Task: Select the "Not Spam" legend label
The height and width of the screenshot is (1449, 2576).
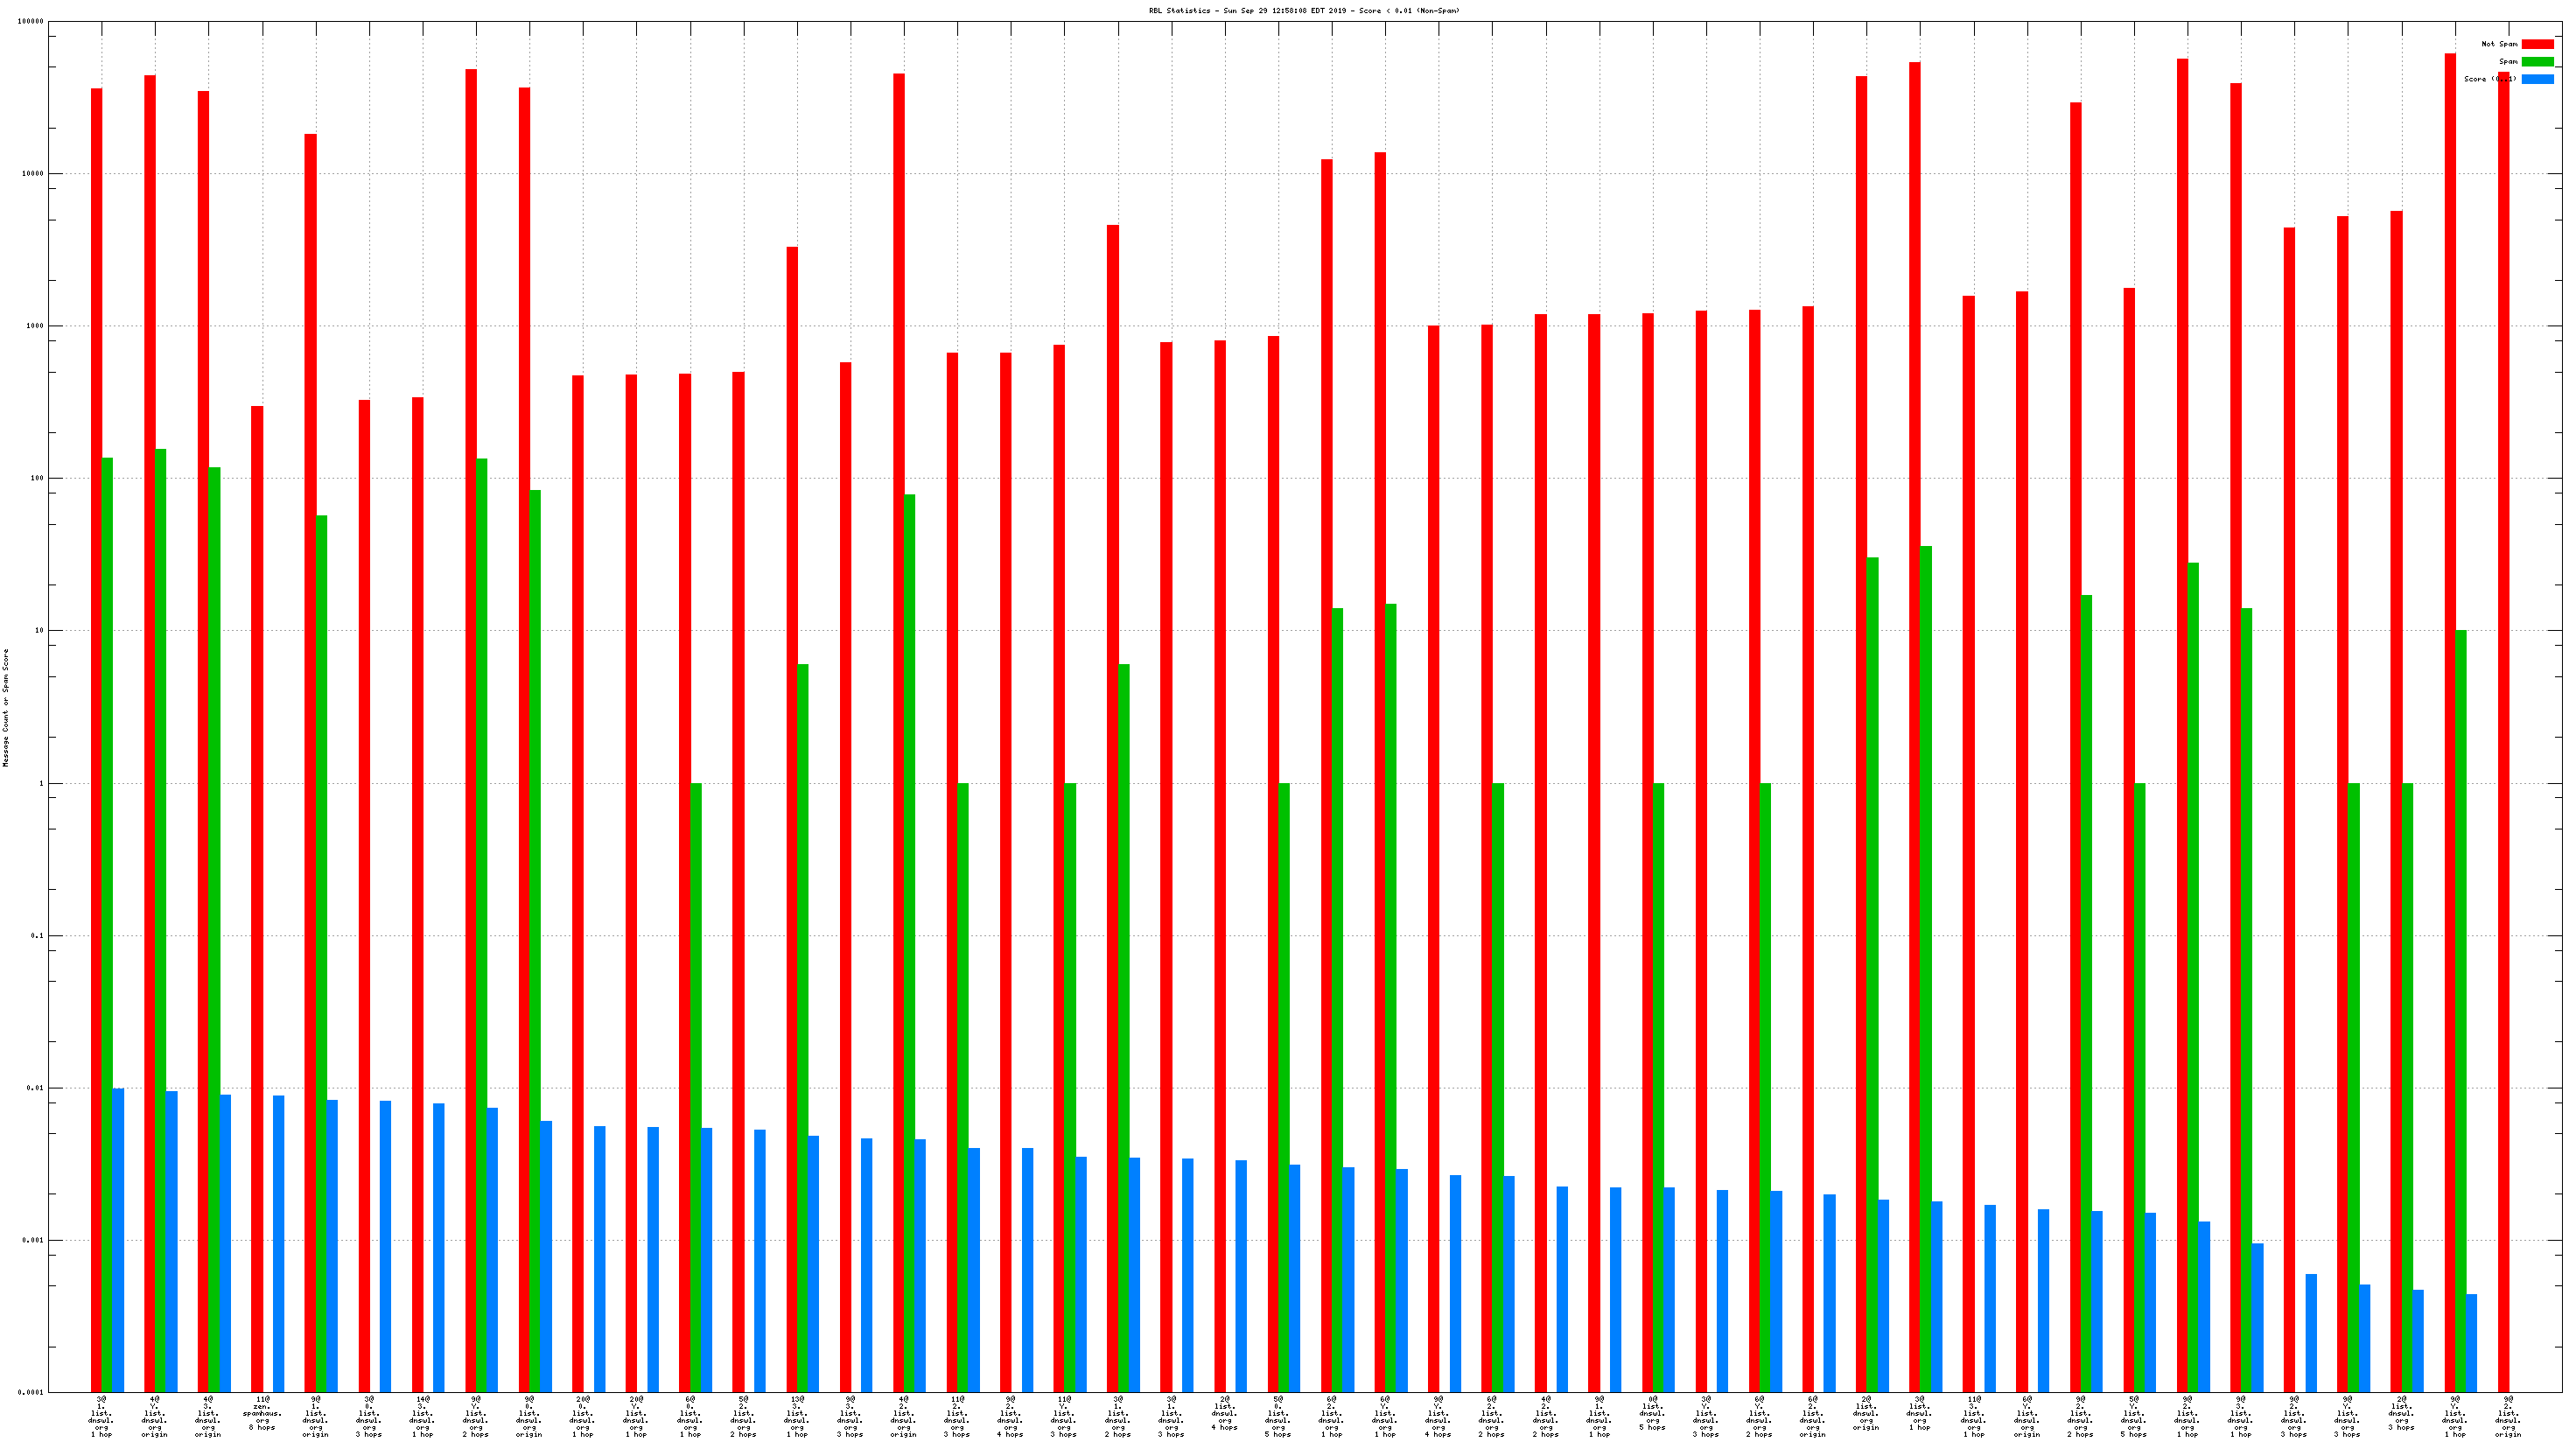Action: point(2498,44)
